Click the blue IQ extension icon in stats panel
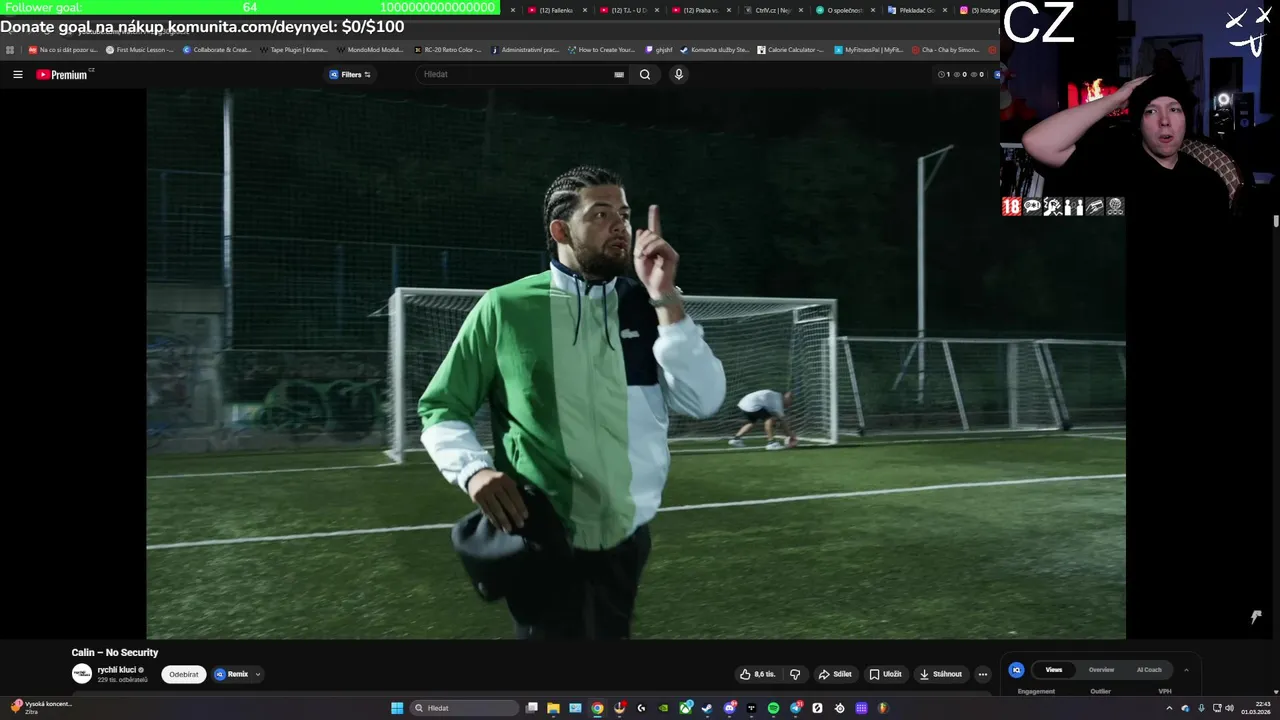Image resolution: width=1280 pixels, height=720 pixels. 1016,670
